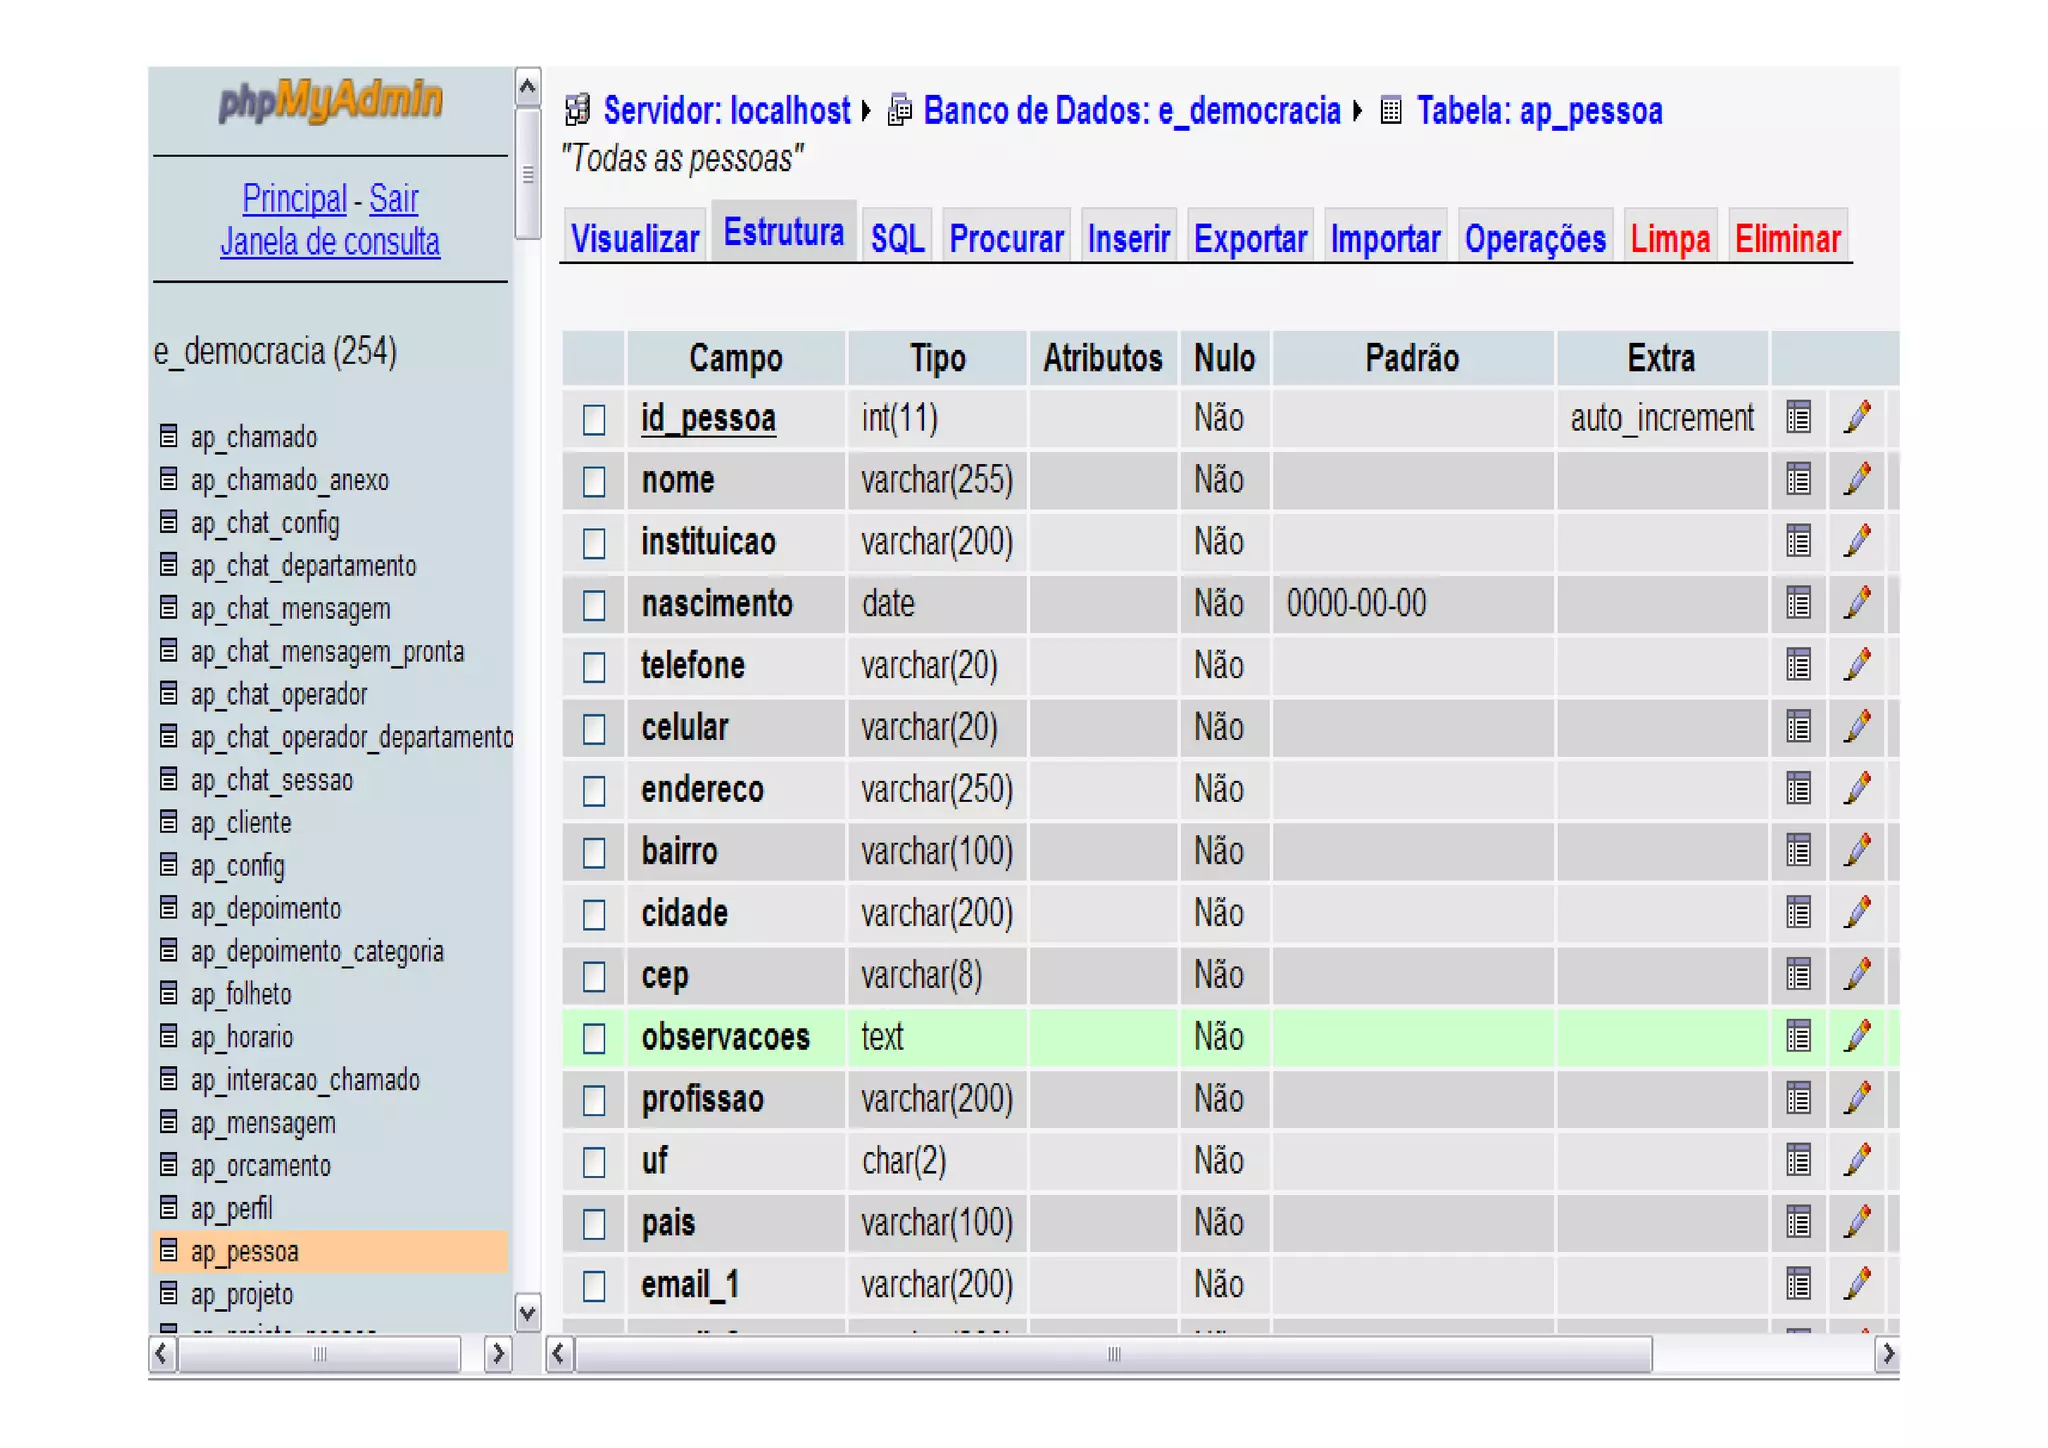Click the main panel scroll left arrow

[x=559, y=1354]
